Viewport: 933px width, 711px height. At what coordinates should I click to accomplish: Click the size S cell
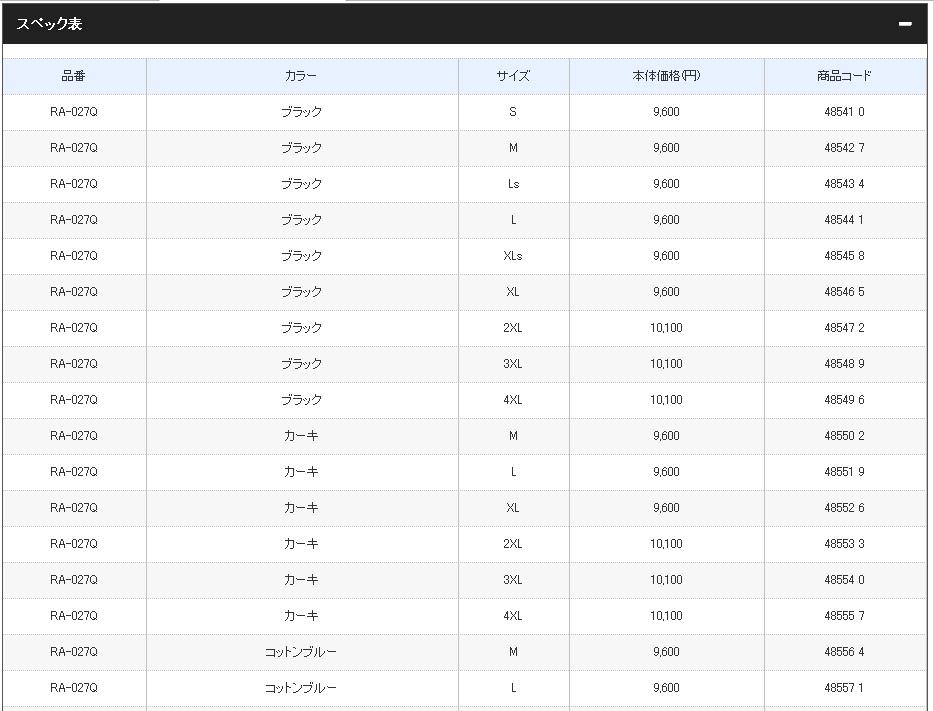(513, 112)
